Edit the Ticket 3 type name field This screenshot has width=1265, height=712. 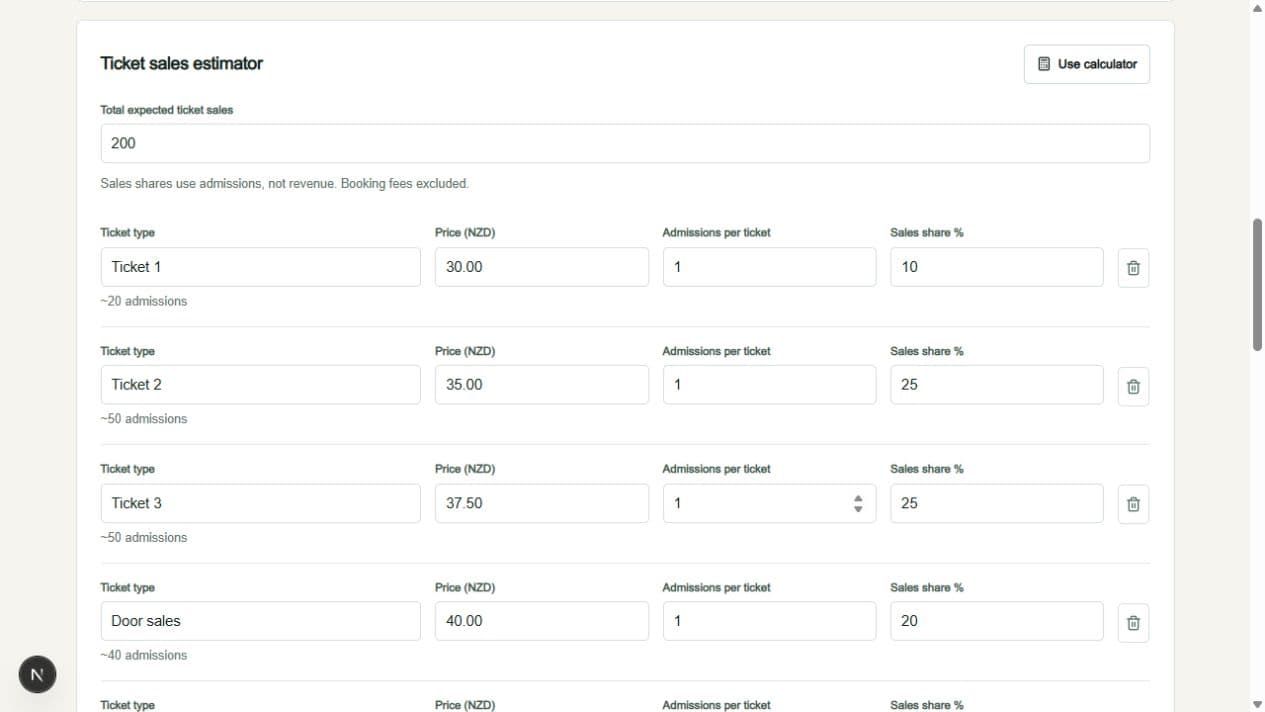click(x=260, y=503)
